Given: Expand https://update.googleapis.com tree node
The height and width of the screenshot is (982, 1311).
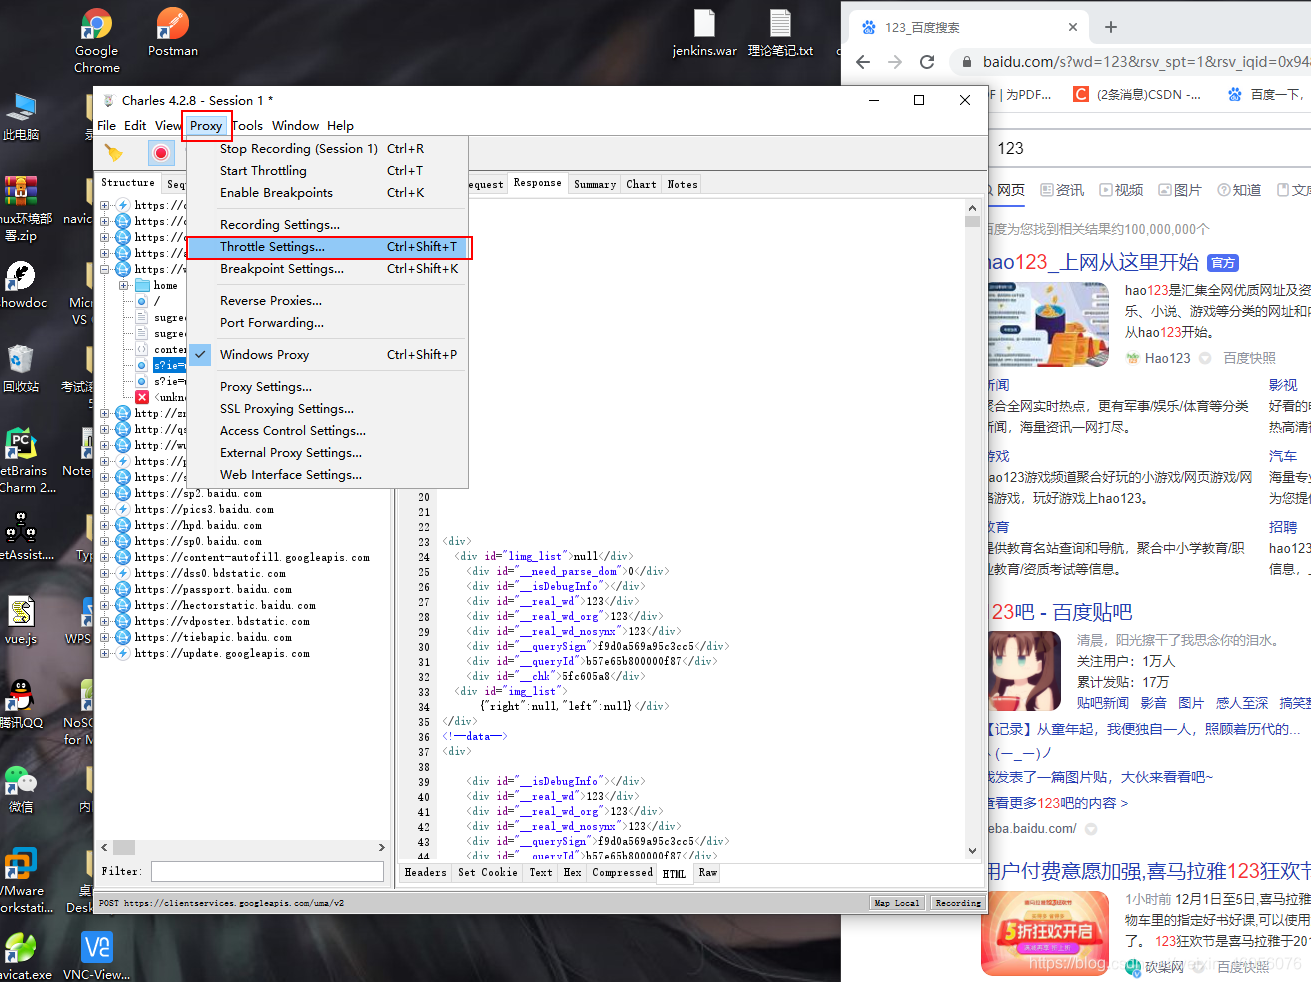Looking at the screenshot, I should pos(105,653).
